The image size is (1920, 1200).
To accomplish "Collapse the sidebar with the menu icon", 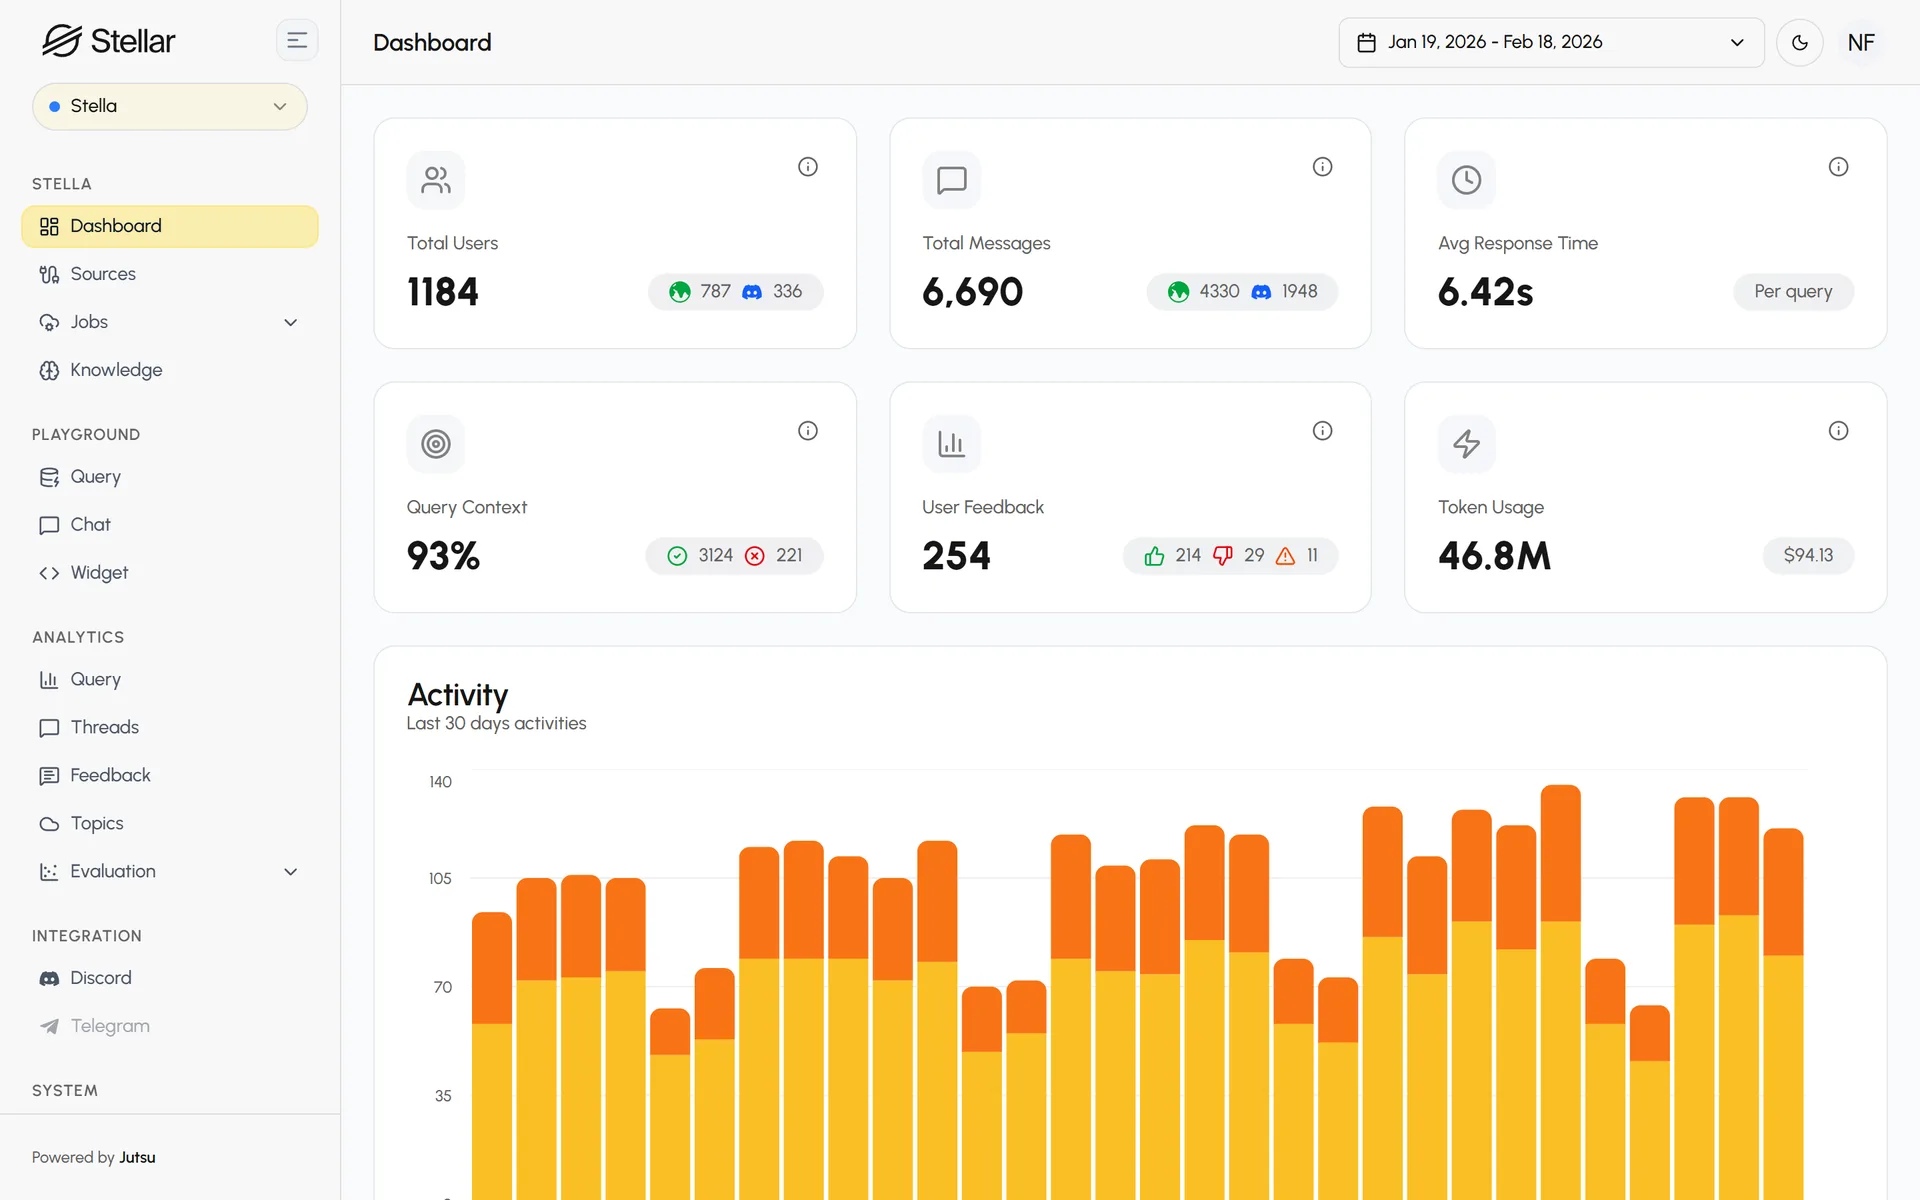I will 297,41.
